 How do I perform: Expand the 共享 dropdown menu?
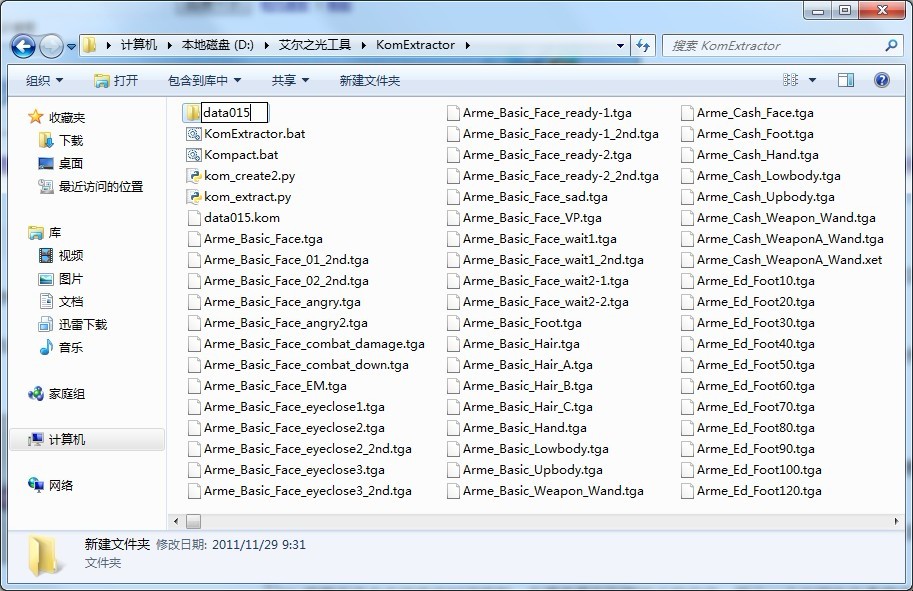click(290, 80)
